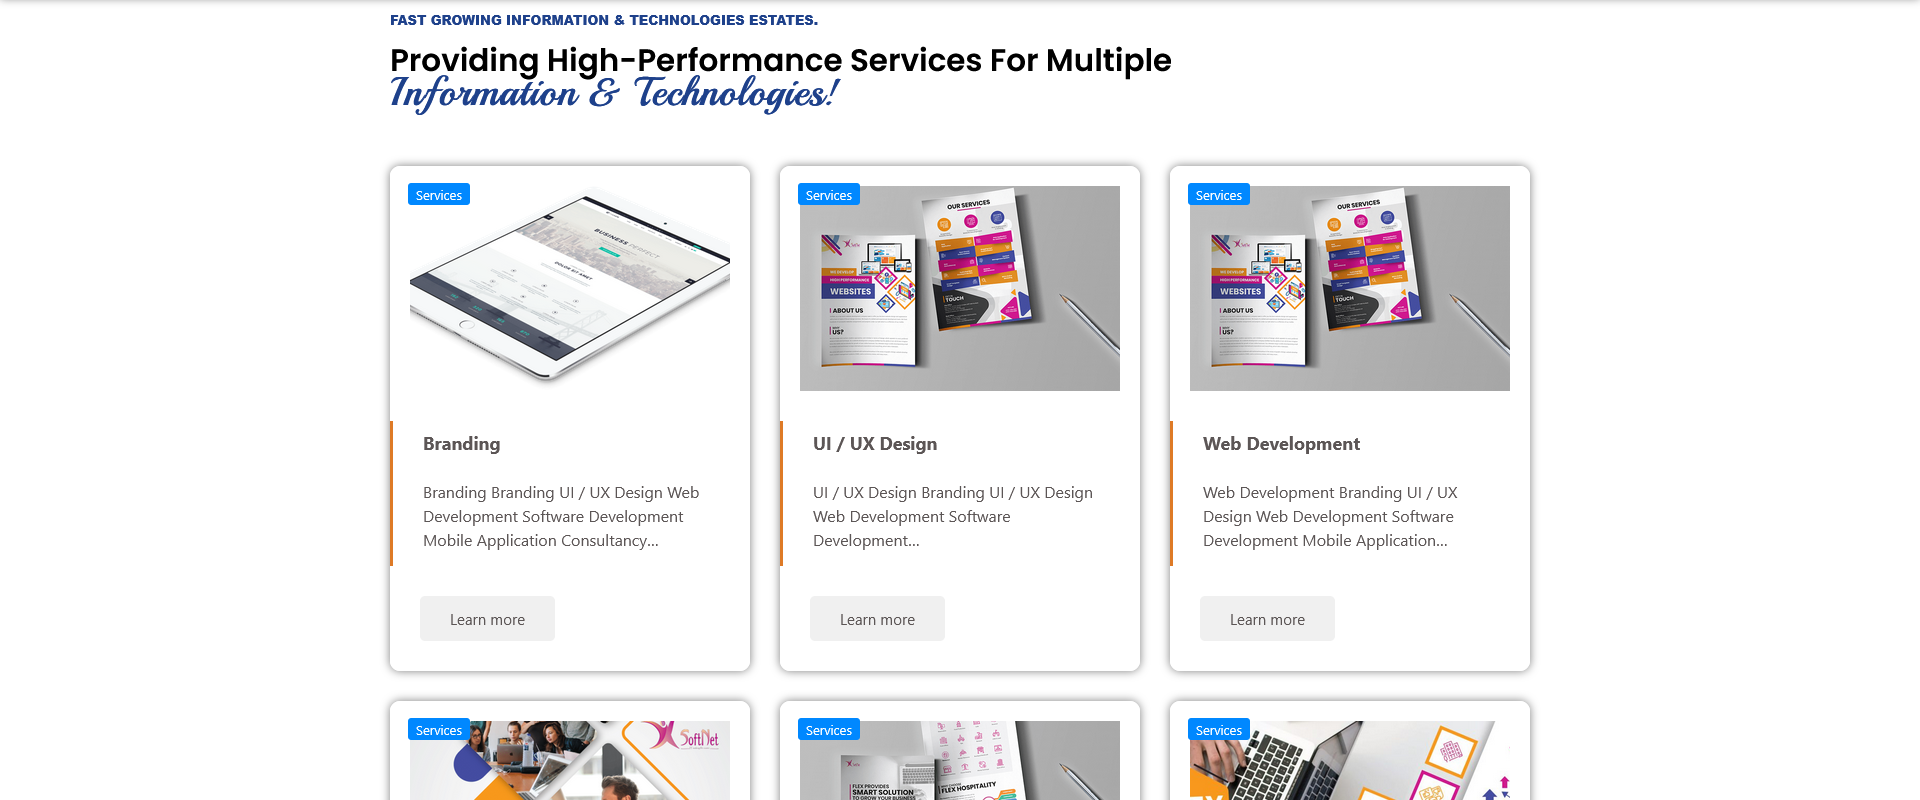
Task: Click Services badge on bottom-right laptop card
Action: pyautogui.click(x=1219, y=730)
